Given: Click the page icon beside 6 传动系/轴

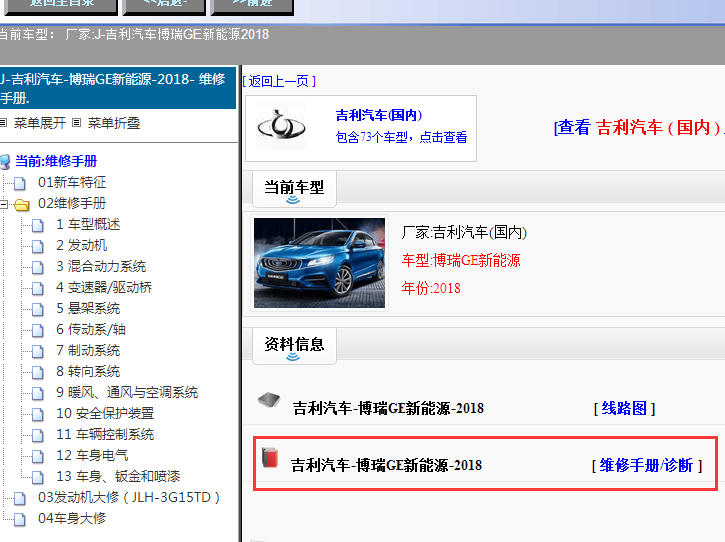Looking at the screenshot, I should point(37,330).
